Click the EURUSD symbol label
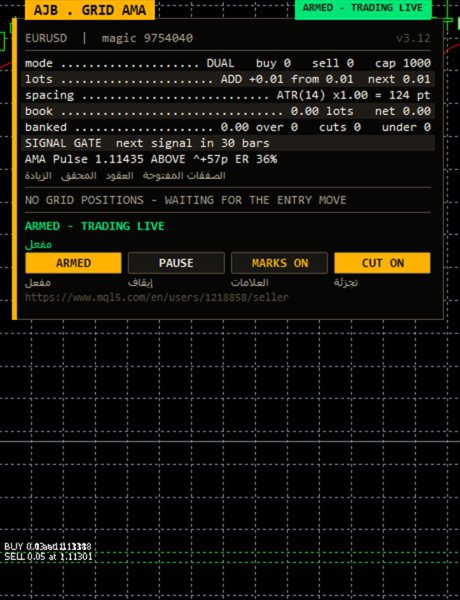The image size is (460, 600). 46,38
